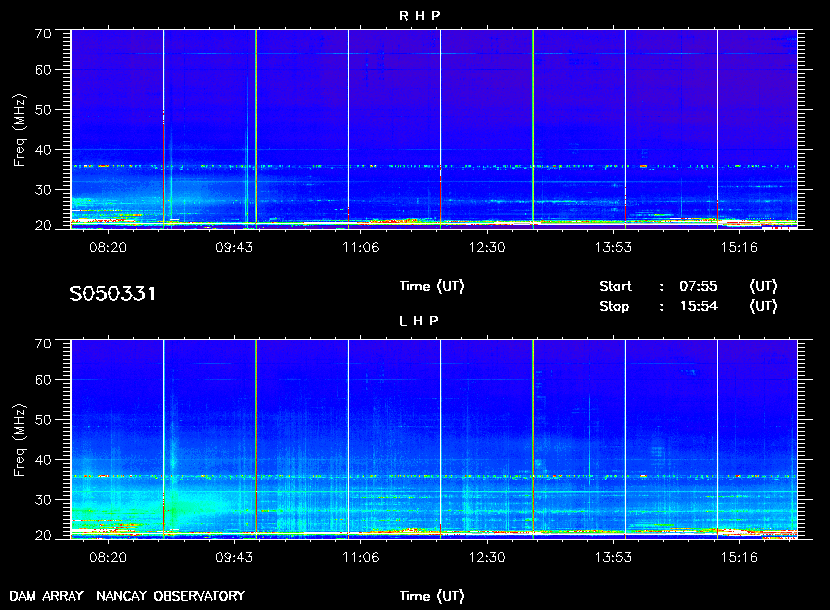Screen dimensions: 830x610
Task: Click the 60 frequency tick in LHP panel
Action: 43,380
